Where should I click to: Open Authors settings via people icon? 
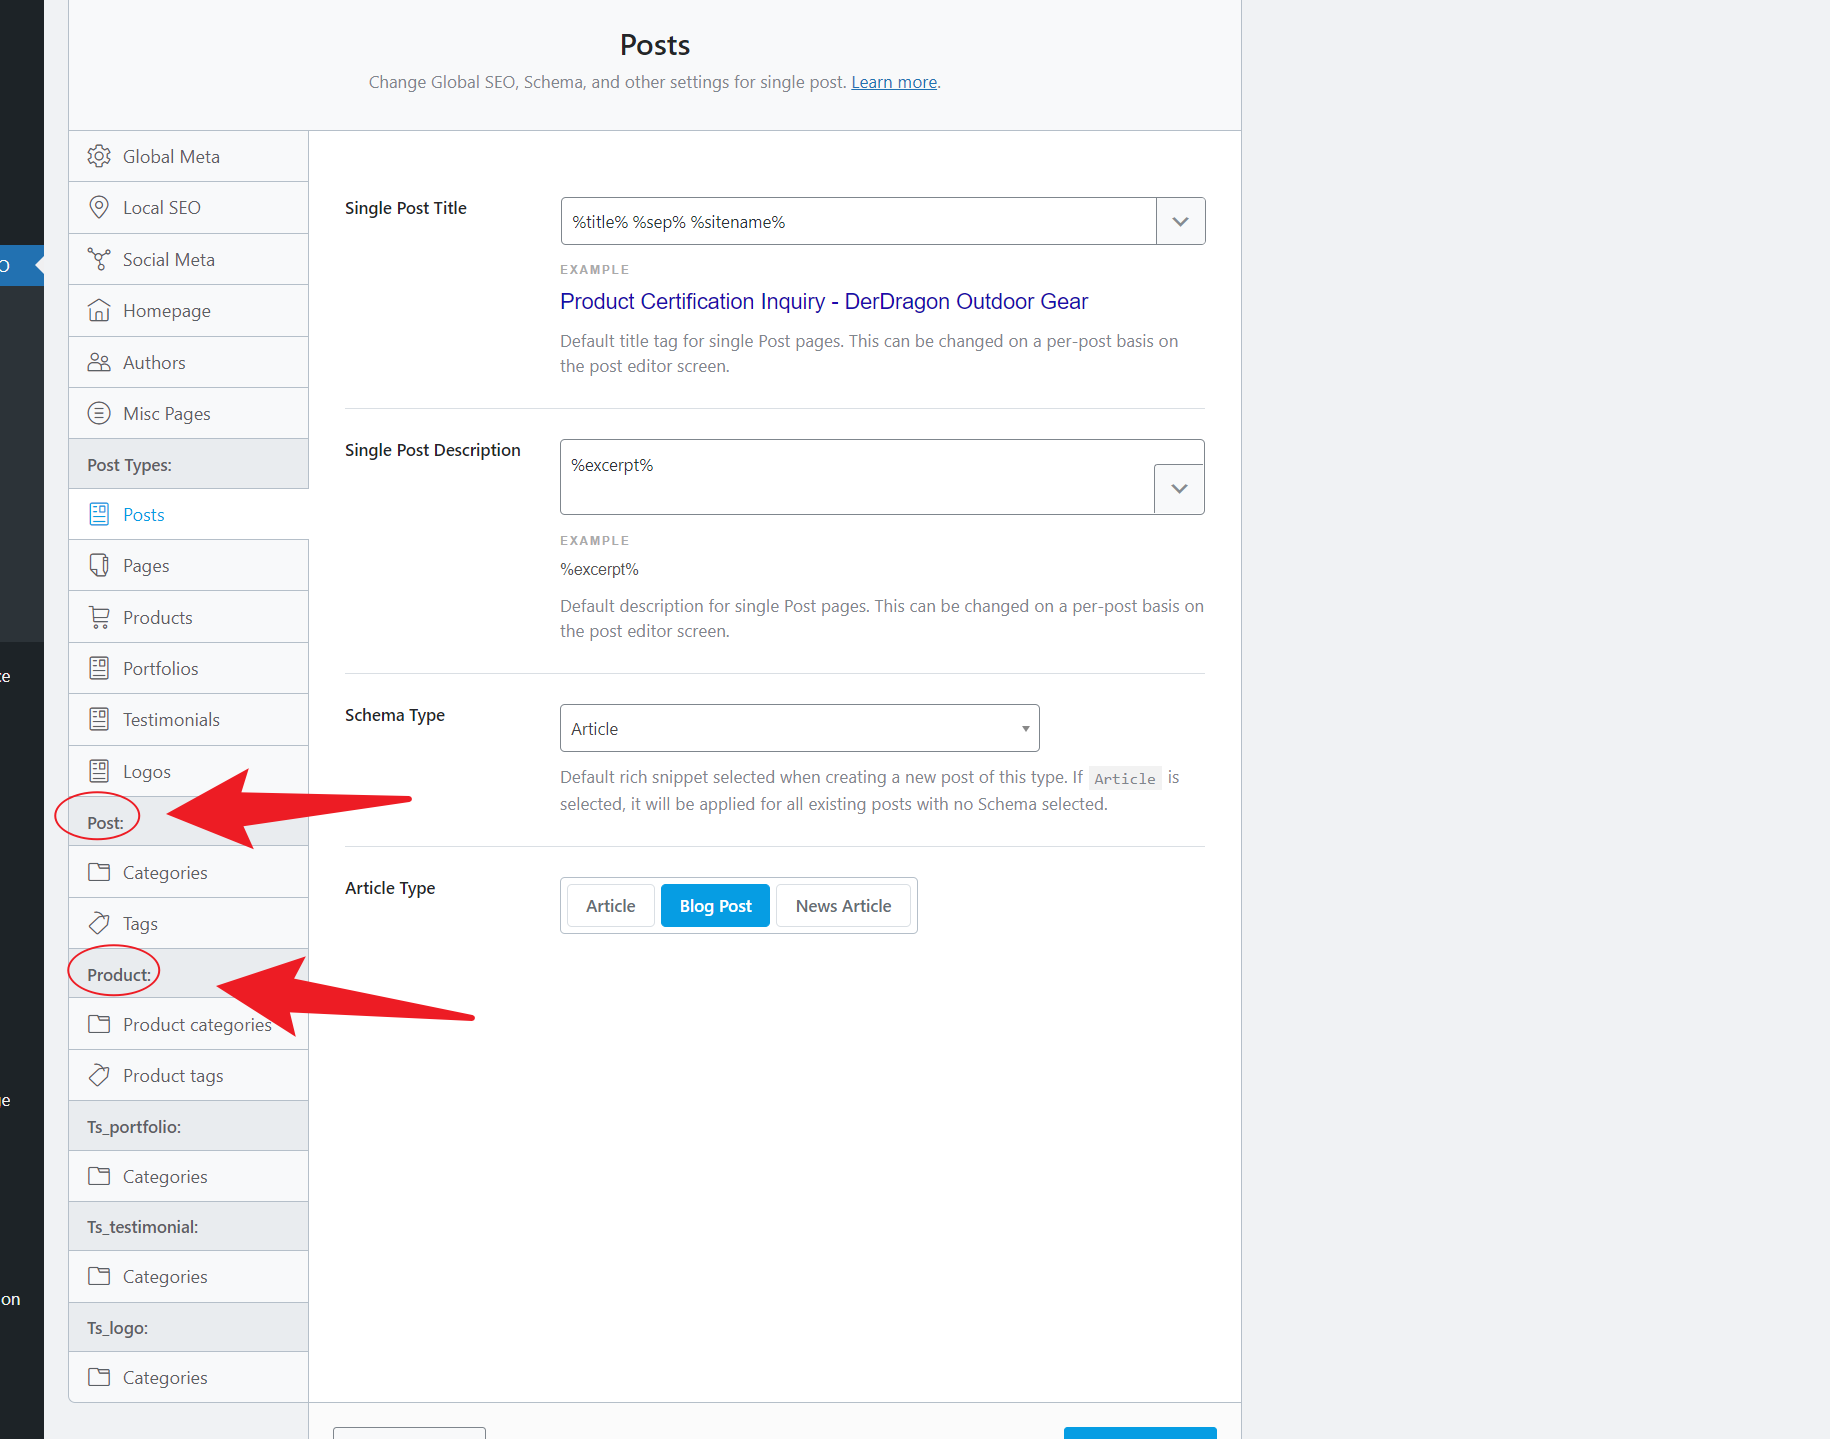coord(99,362)
